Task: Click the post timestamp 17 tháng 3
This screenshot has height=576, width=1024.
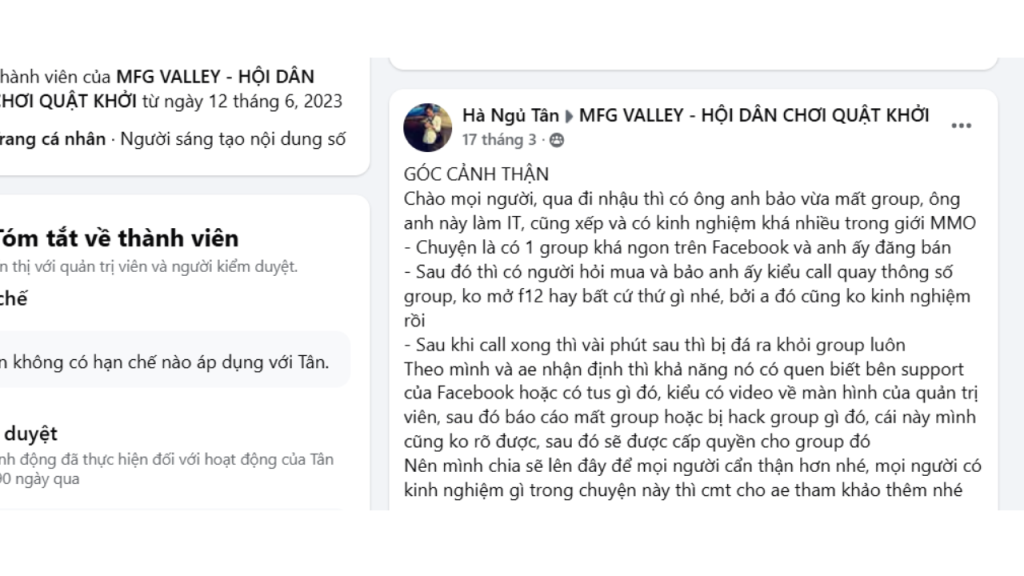Action: pyautogui.click(x=499, y=140)
